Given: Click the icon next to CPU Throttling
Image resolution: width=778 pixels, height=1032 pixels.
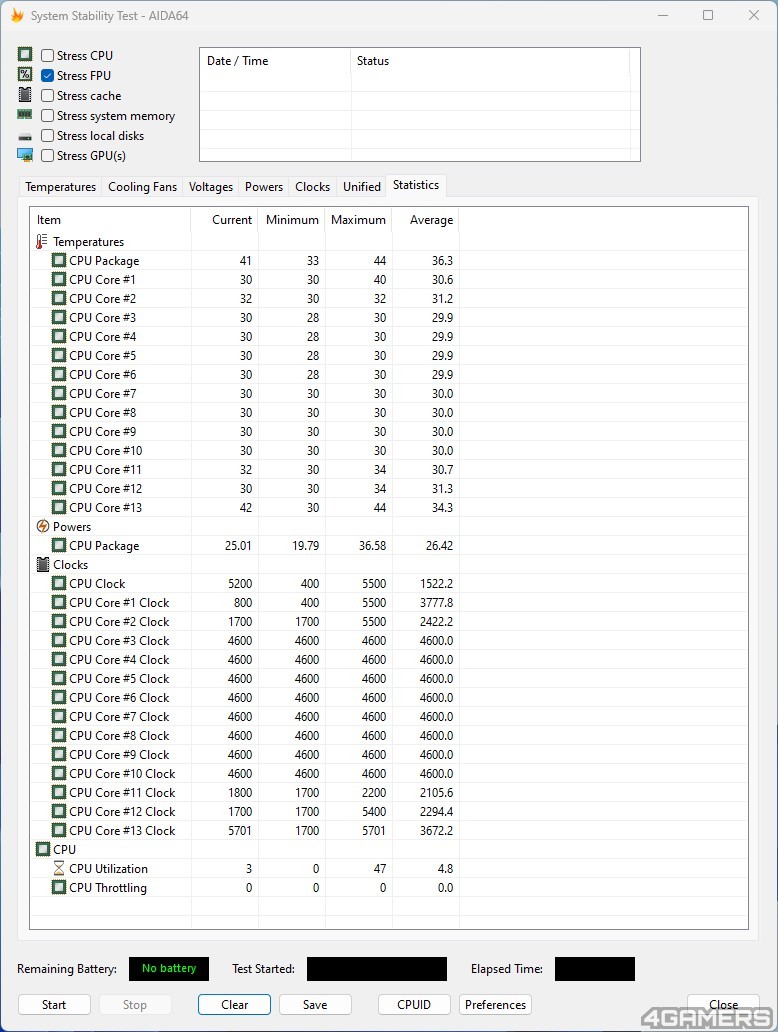Looking at the screenshot, I should (x=59, y=888).
